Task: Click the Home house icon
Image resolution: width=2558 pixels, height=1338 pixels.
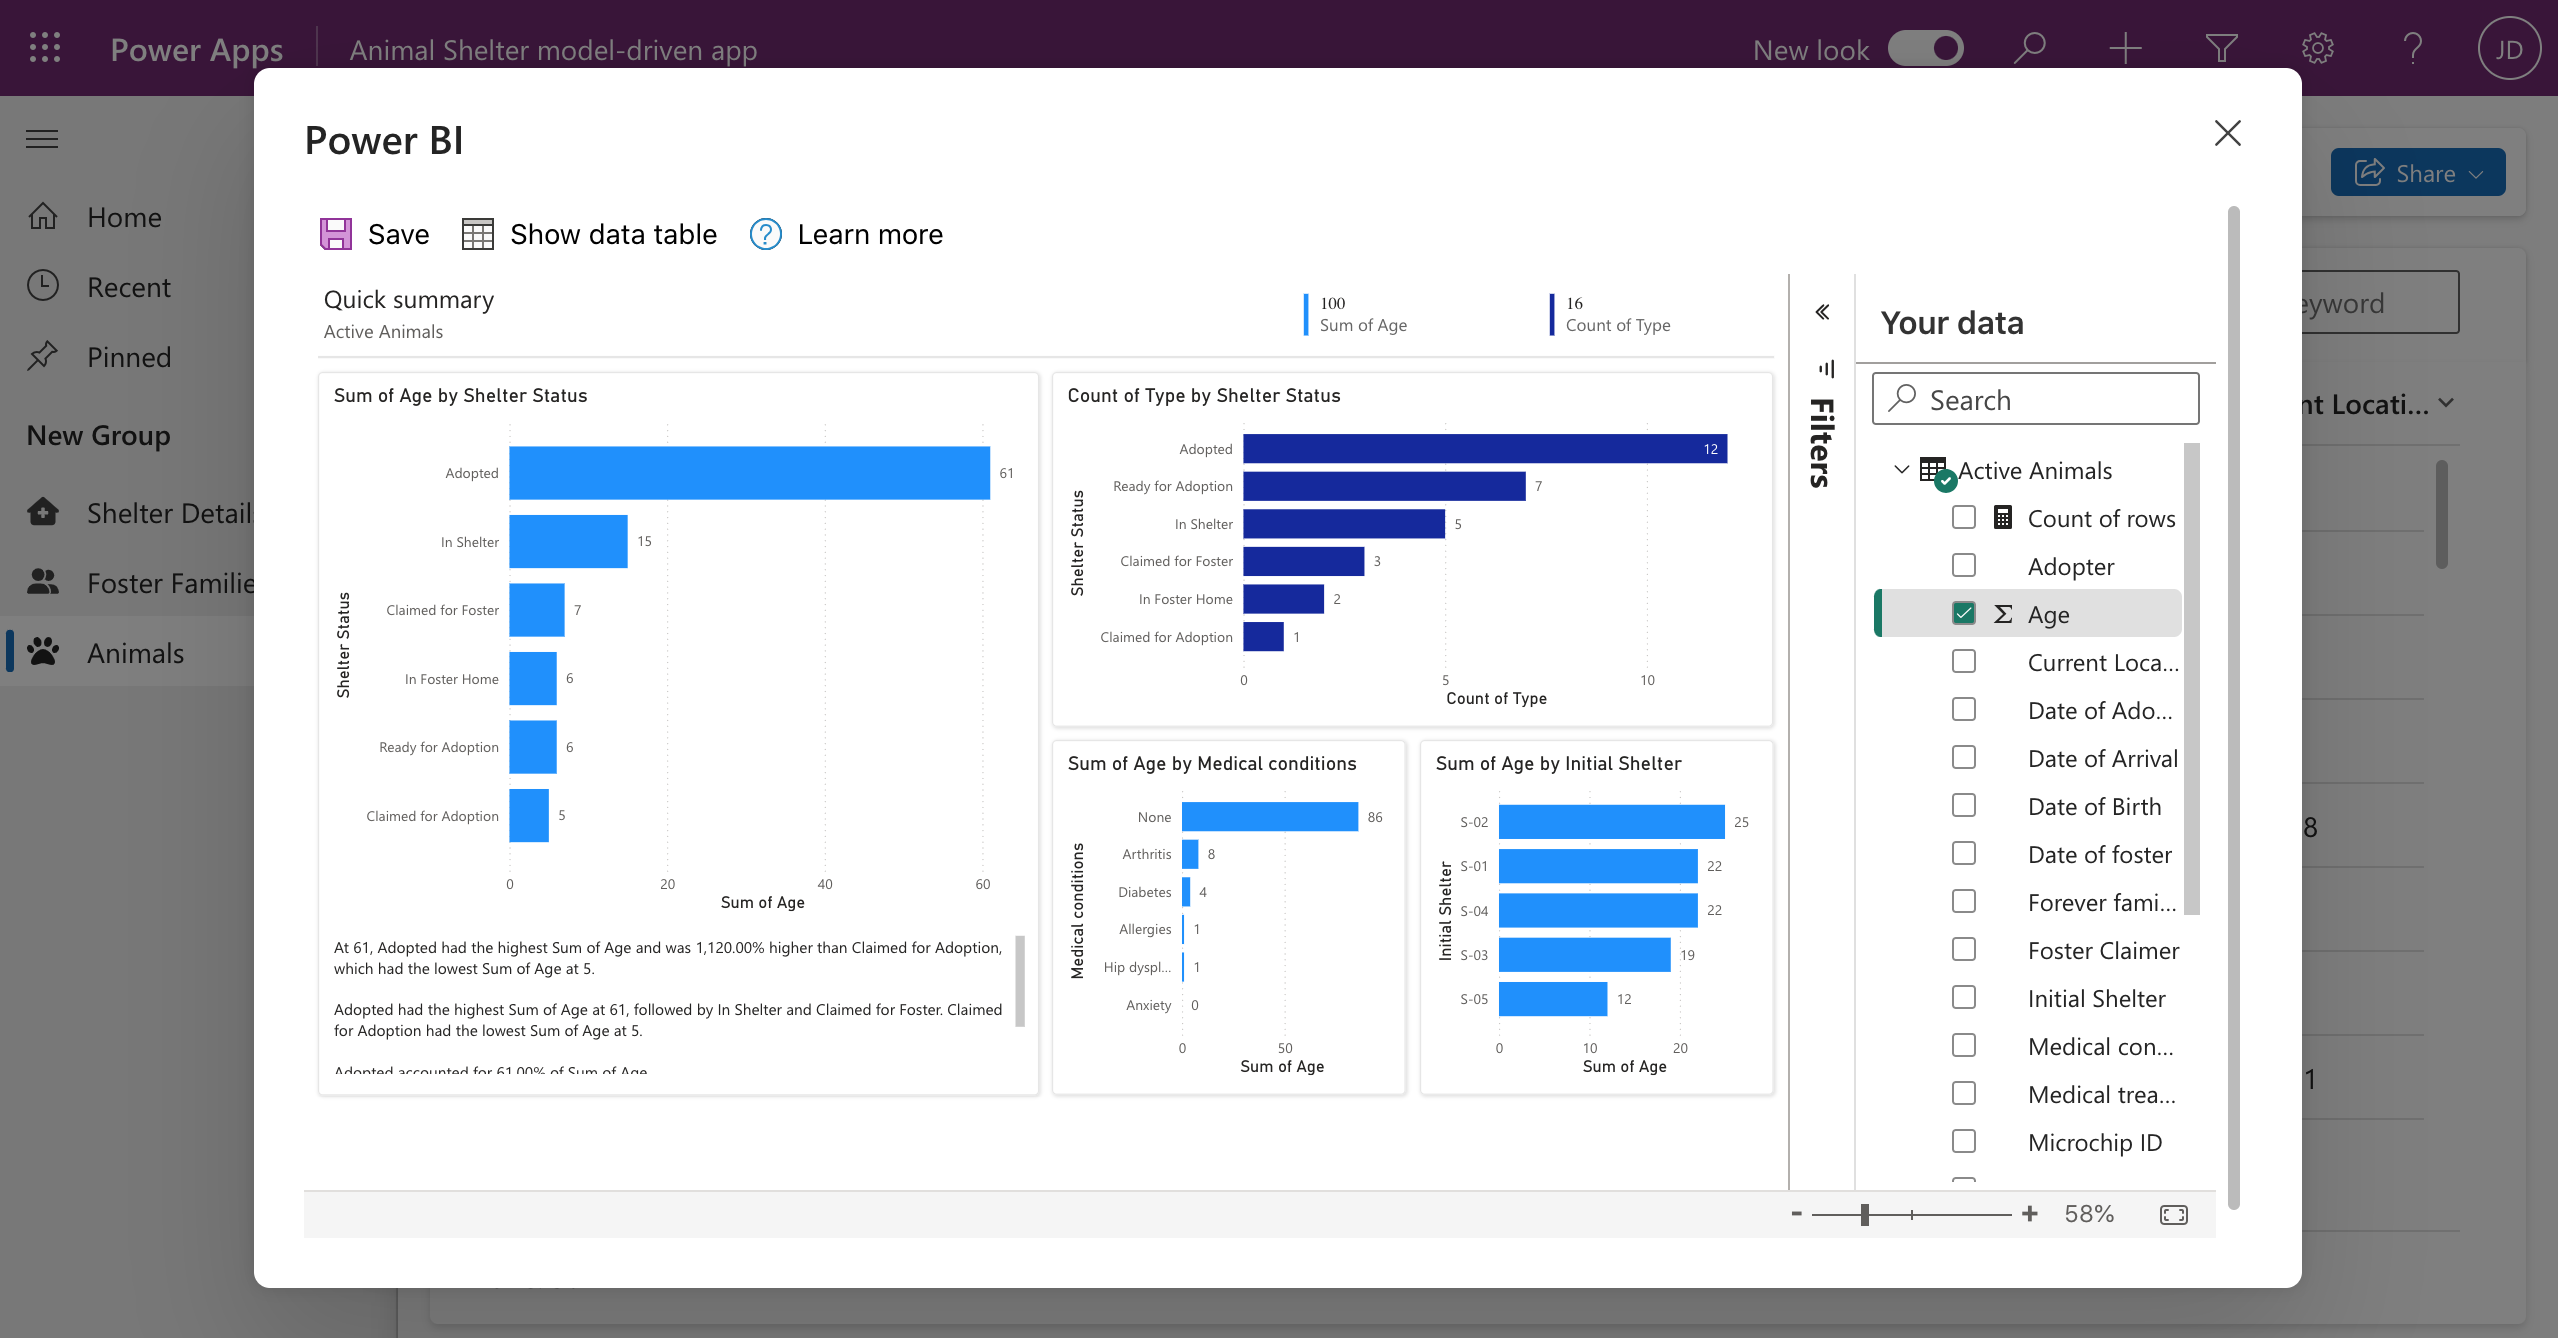Action: coord(43,216)
